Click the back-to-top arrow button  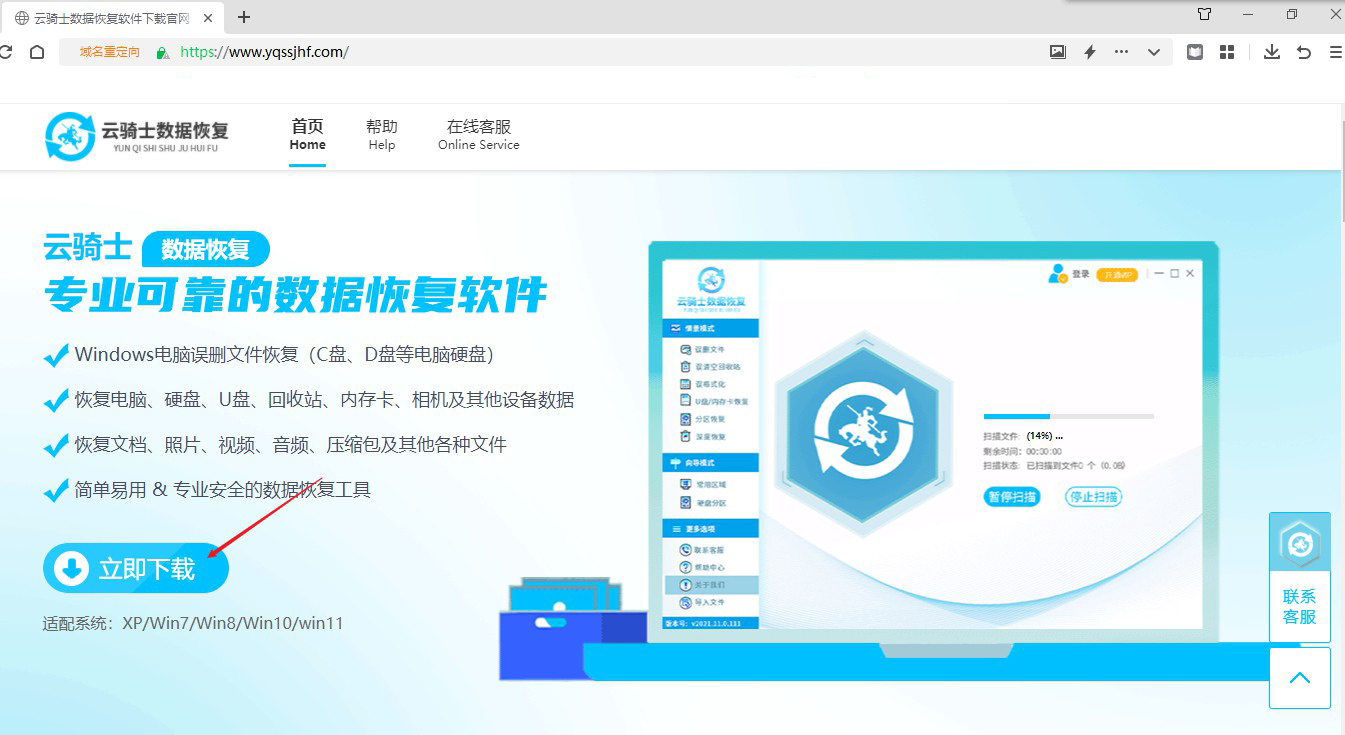[1300, 678]
